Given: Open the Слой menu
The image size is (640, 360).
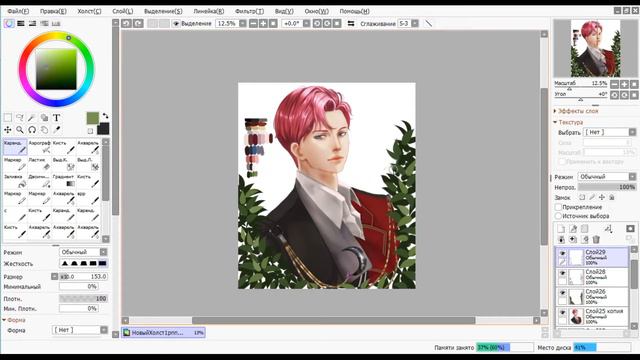Looking at the screenshot, I should pyautogui.click(x=122, y=11).
